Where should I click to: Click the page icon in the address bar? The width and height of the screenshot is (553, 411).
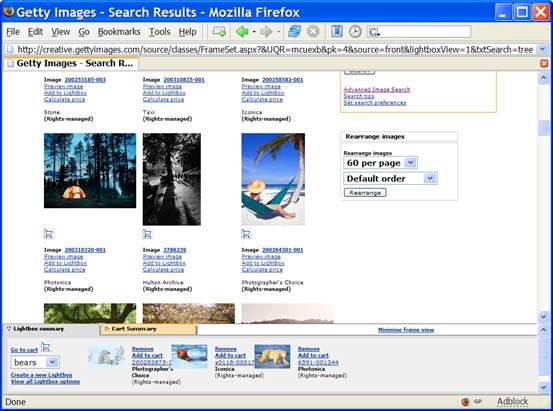(x=10, y=49)
